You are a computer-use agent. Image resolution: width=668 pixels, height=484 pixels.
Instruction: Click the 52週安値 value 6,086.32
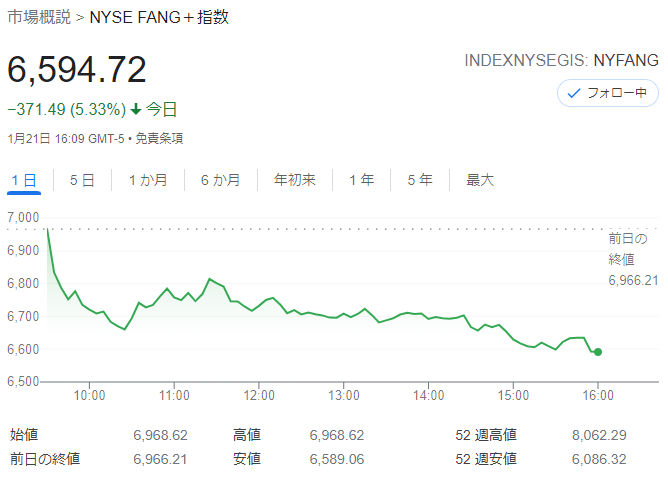599,459
